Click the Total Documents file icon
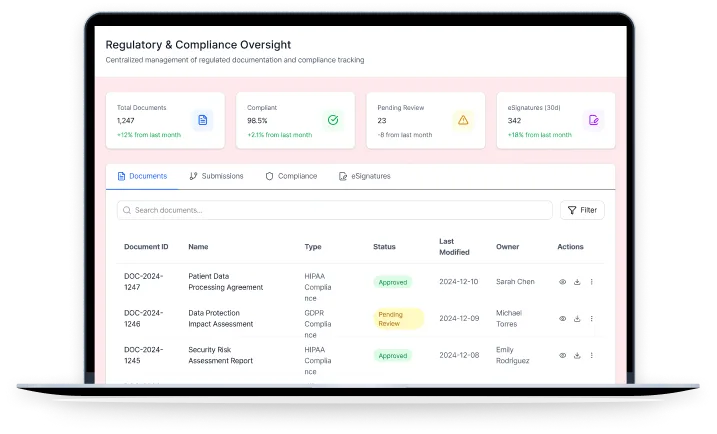Viewport: 717px width, 434px height. click(203, 120)
